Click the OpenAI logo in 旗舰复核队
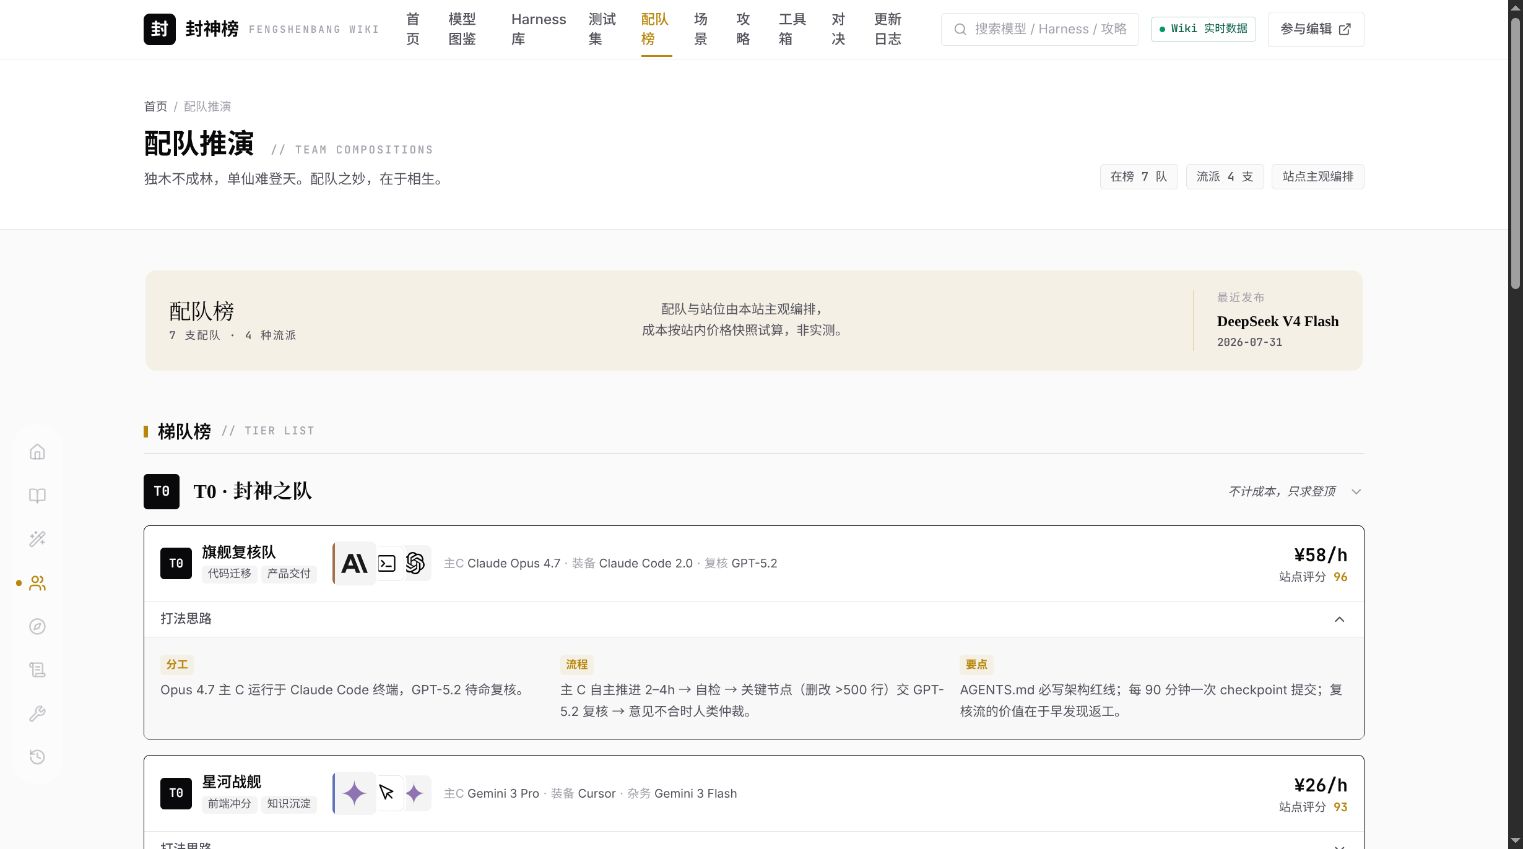 point(416,564)
